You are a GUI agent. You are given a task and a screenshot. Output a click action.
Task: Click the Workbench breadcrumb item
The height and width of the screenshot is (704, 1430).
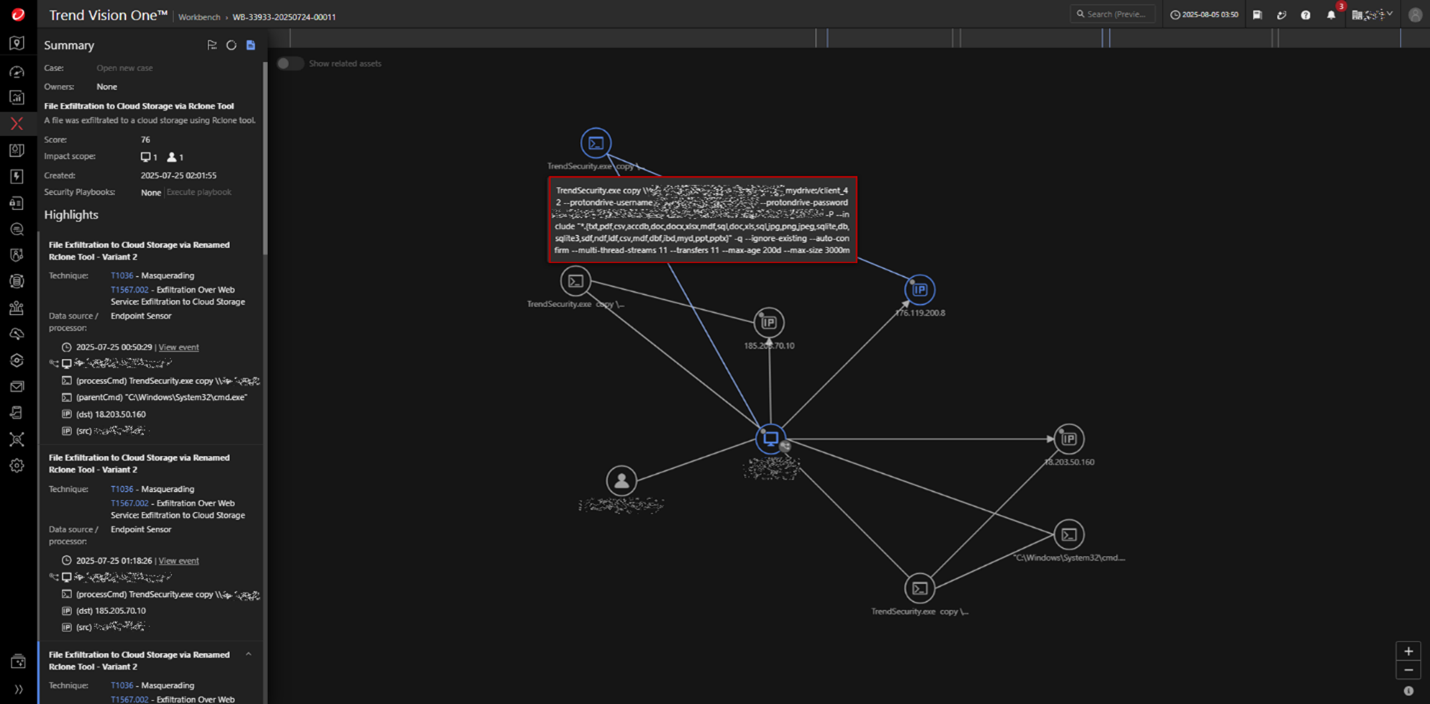pyautogui.click(x=201, y=17)
